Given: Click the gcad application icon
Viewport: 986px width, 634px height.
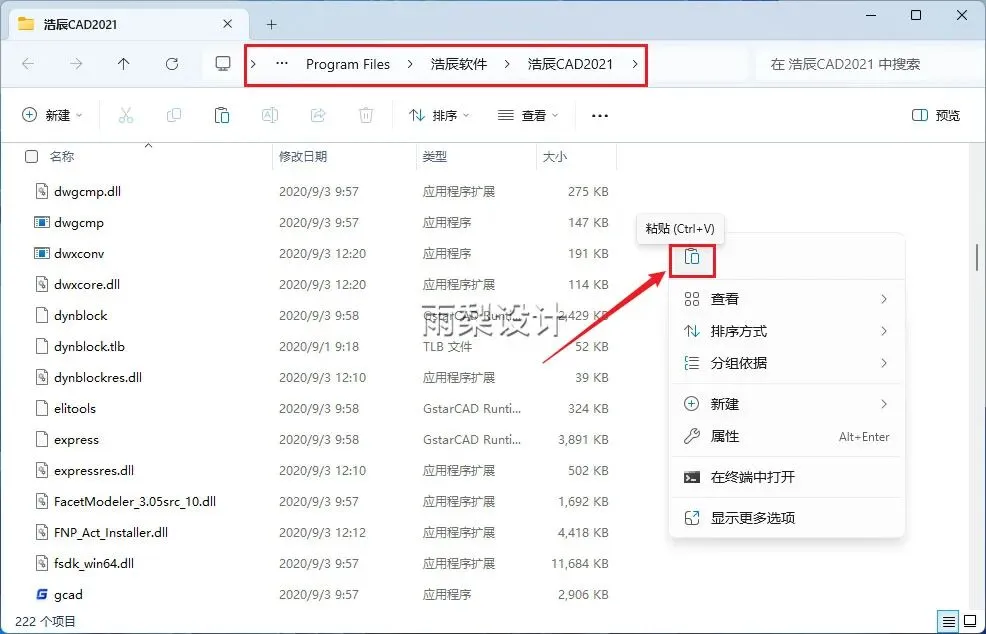Looking at the screenshot, I should click(42, 594).
